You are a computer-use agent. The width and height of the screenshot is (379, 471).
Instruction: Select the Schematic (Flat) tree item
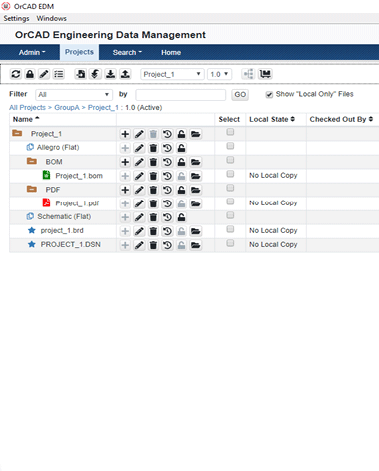point(64,216)
